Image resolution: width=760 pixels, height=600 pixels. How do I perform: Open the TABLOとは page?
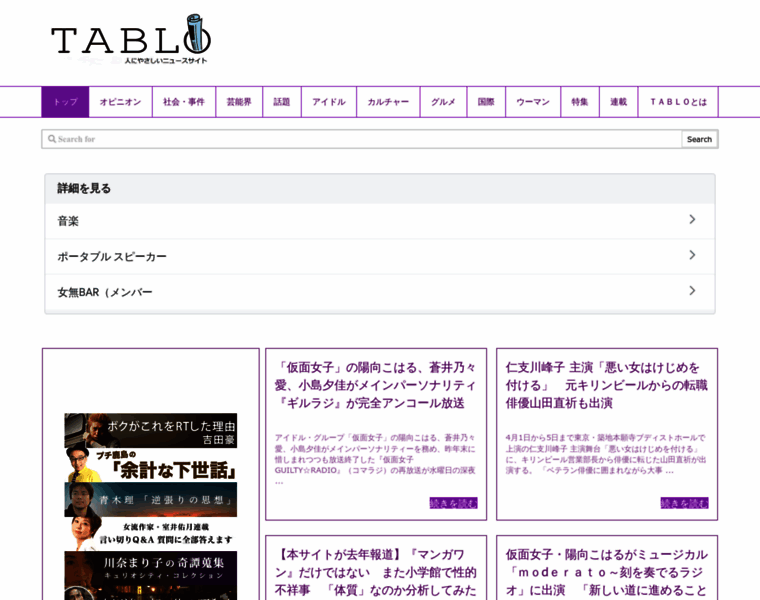point(678,102)
